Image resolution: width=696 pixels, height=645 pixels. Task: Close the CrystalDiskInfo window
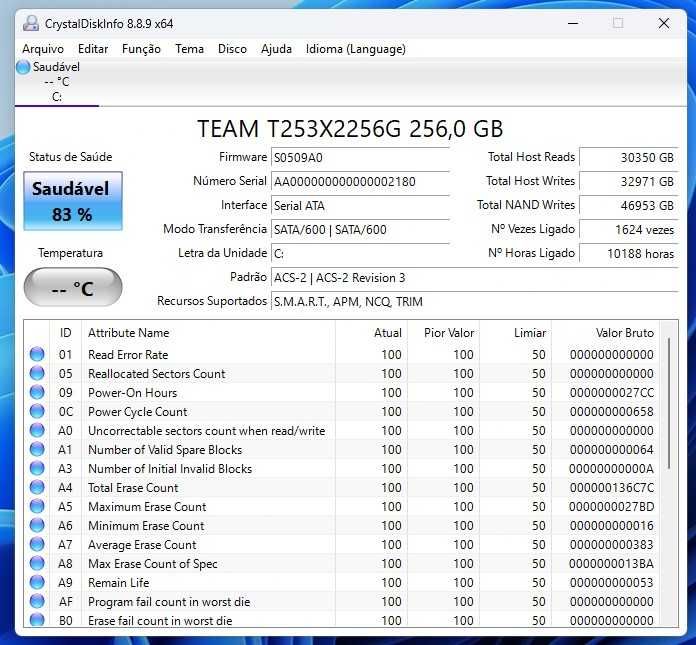pyautogui.click(x=664, y=23)
